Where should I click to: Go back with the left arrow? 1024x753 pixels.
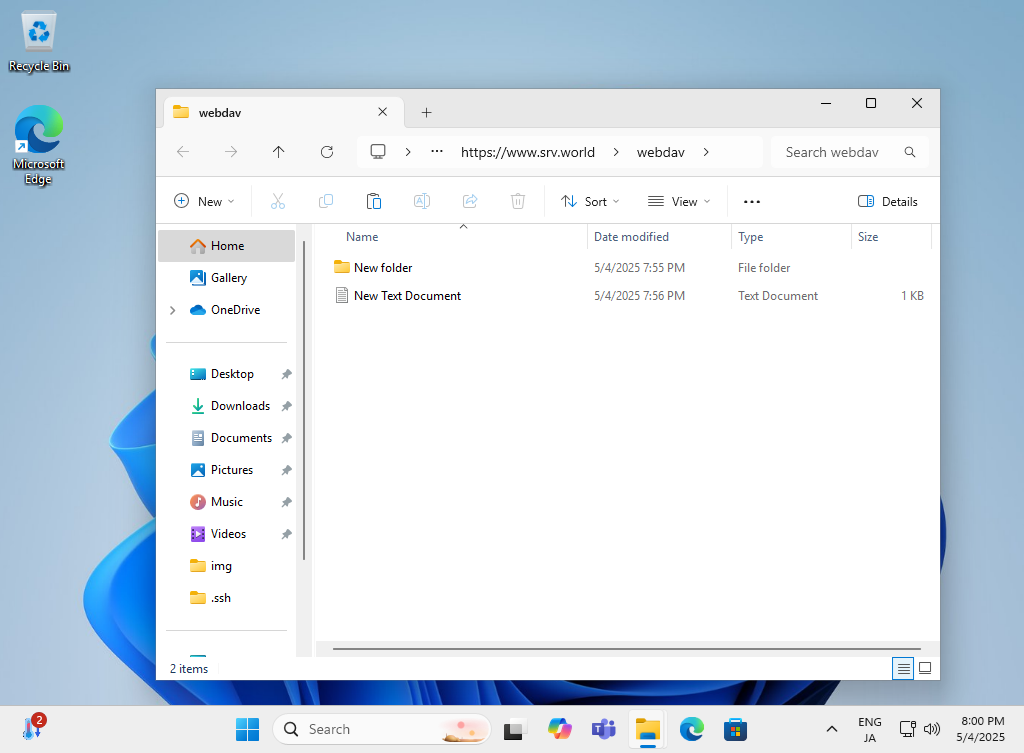[183, 152]
